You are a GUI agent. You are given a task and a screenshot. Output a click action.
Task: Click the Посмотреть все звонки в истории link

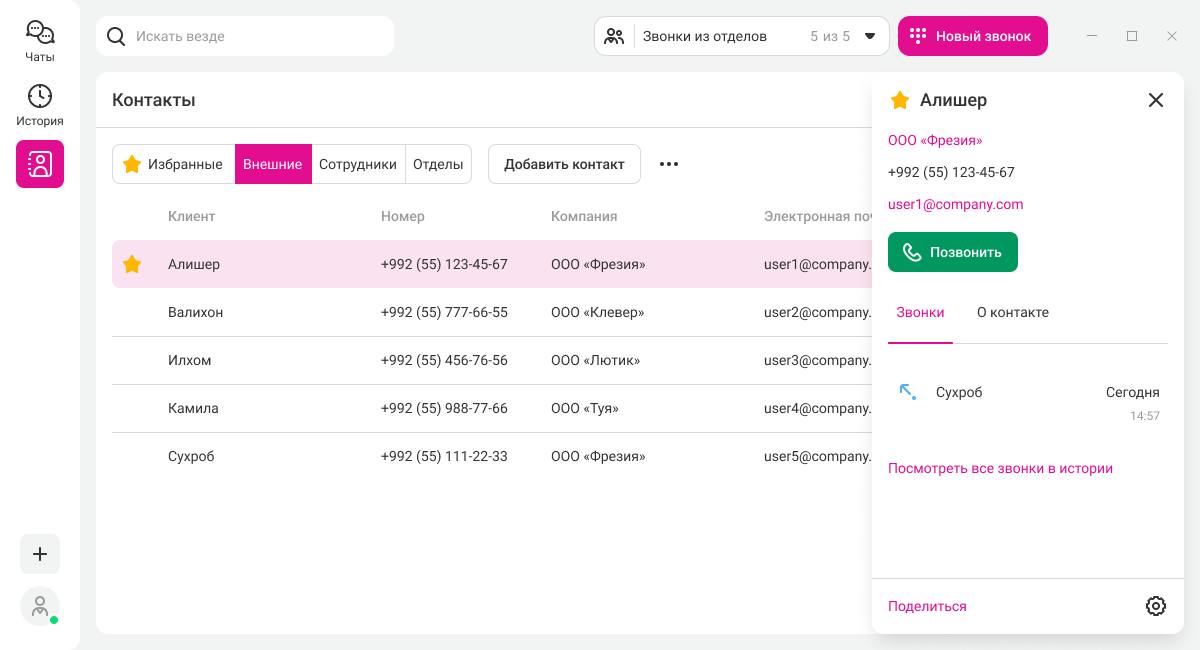(1000, 468)
